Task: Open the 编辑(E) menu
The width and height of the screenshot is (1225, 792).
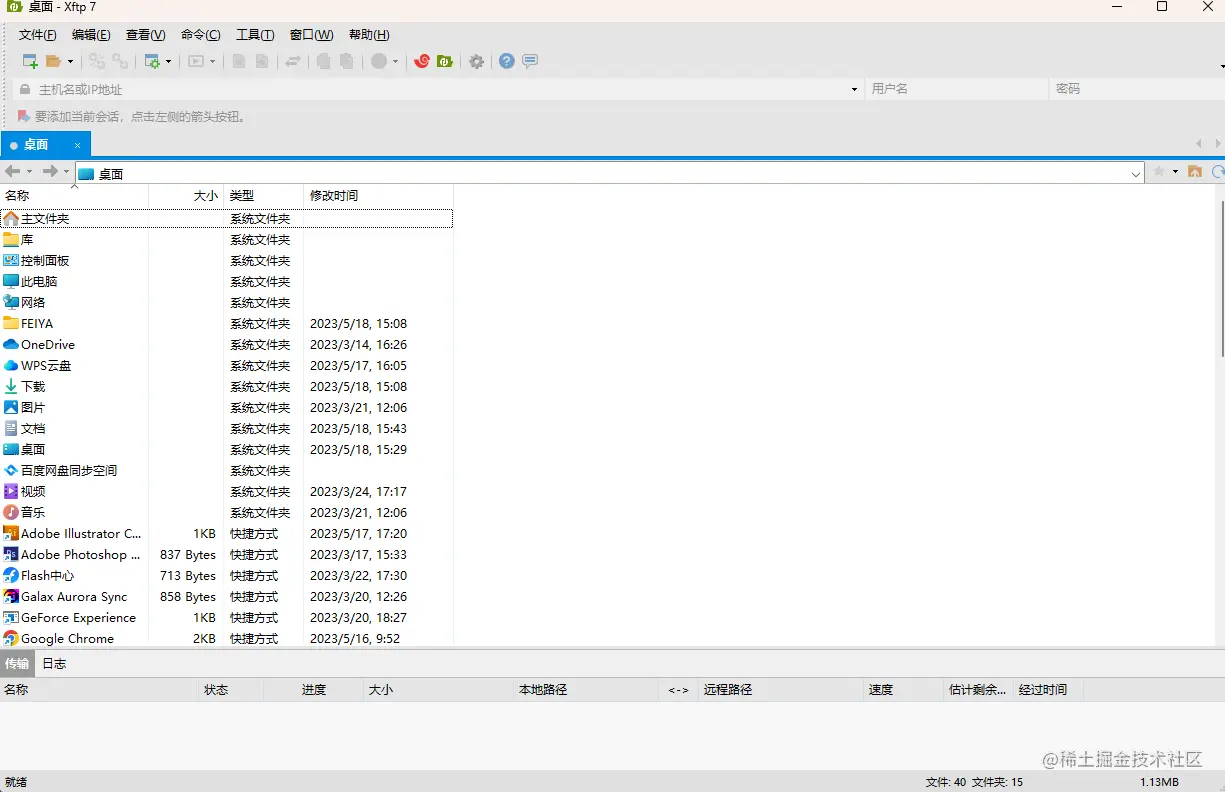Action: (91, 35)
